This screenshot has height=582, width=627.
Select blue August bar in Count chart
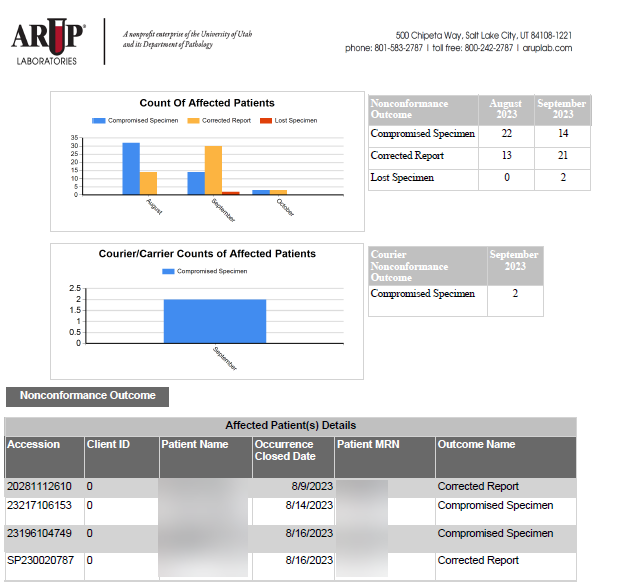tap(131, 168)
